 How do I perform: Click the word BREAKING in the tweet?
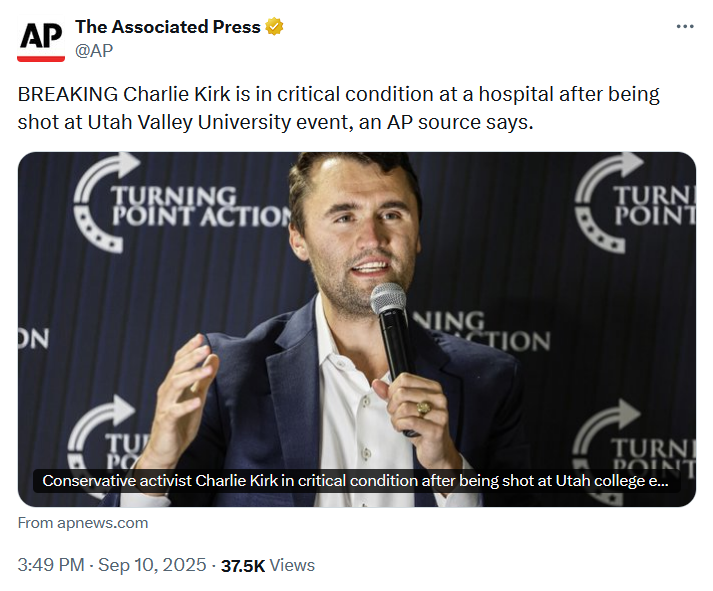click(68, 96)
